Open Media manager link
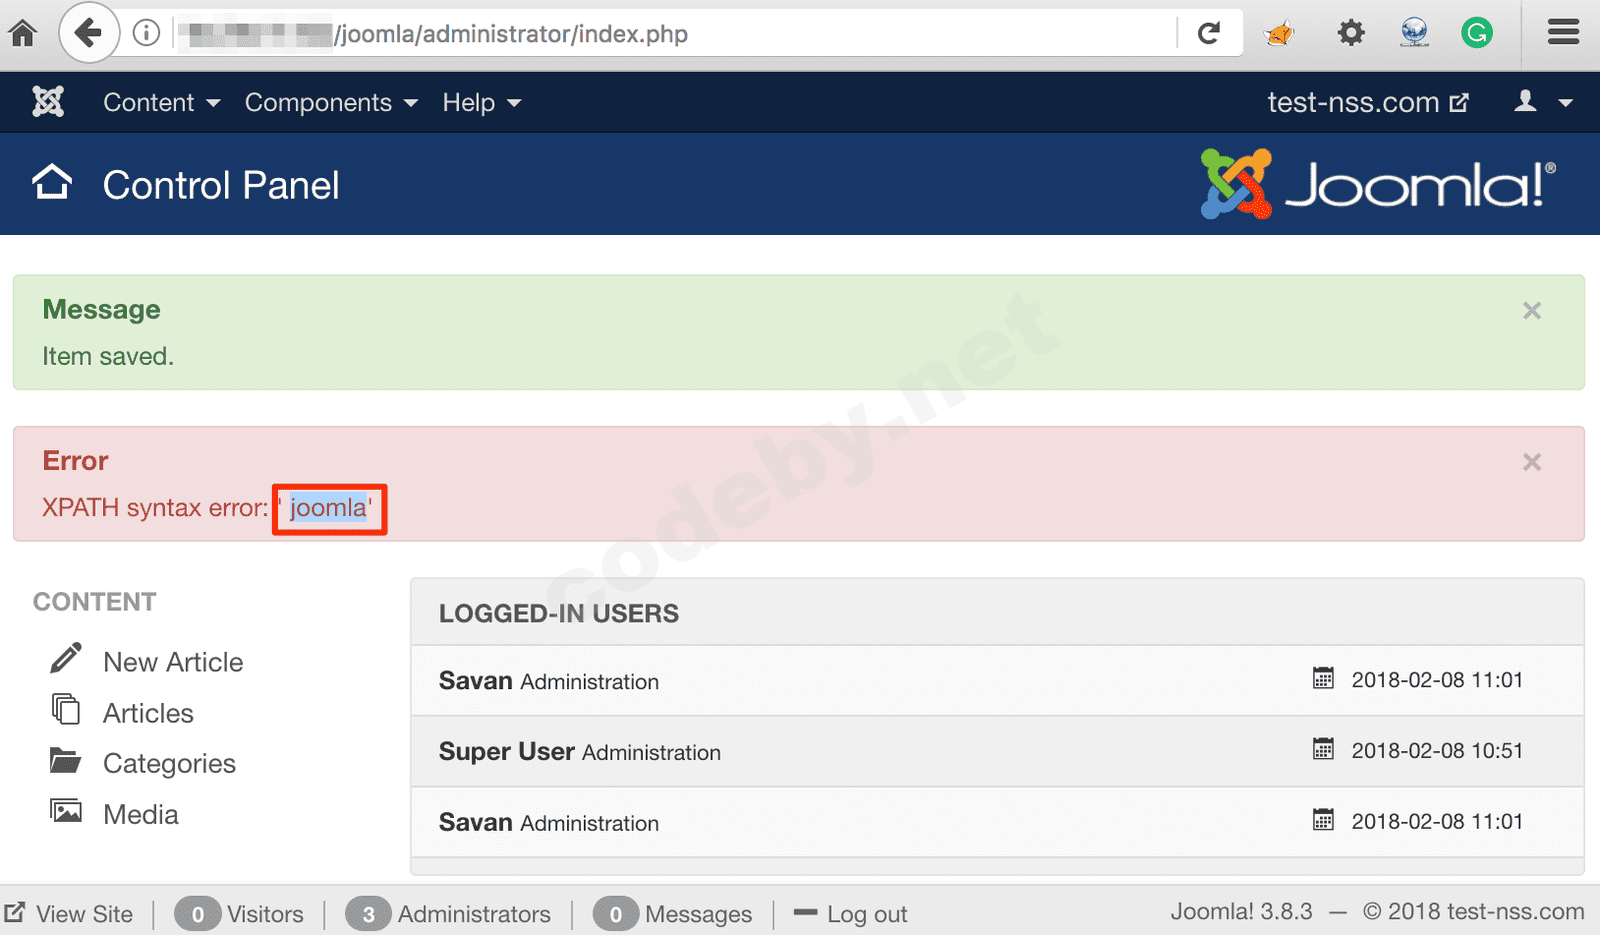This screenshot has width=1600, height=935. [141, 814]
